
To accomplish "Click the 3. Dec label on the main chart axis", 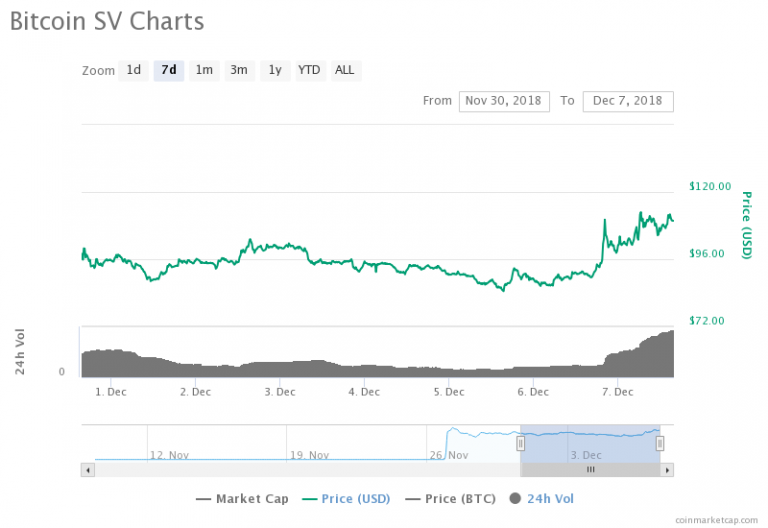I will (280, 392).
